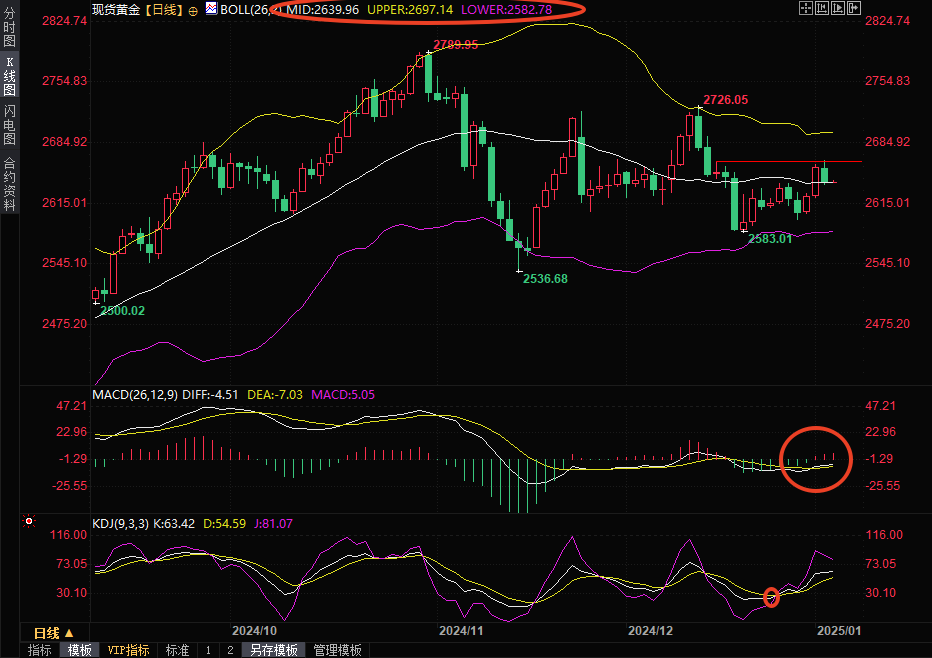
Task: Click the KDJ(9,3,3) indicator label
Action: 120,523
